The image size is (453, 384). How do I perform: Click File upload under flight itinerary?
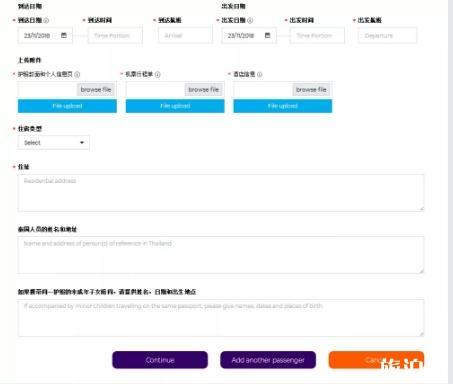pos(175,106)
